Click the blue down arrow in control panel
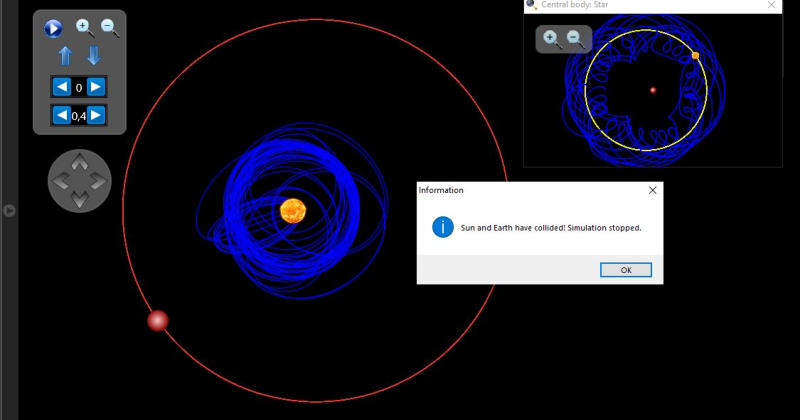Viewport: 800px width, 420px height. [x=94, y=56]
